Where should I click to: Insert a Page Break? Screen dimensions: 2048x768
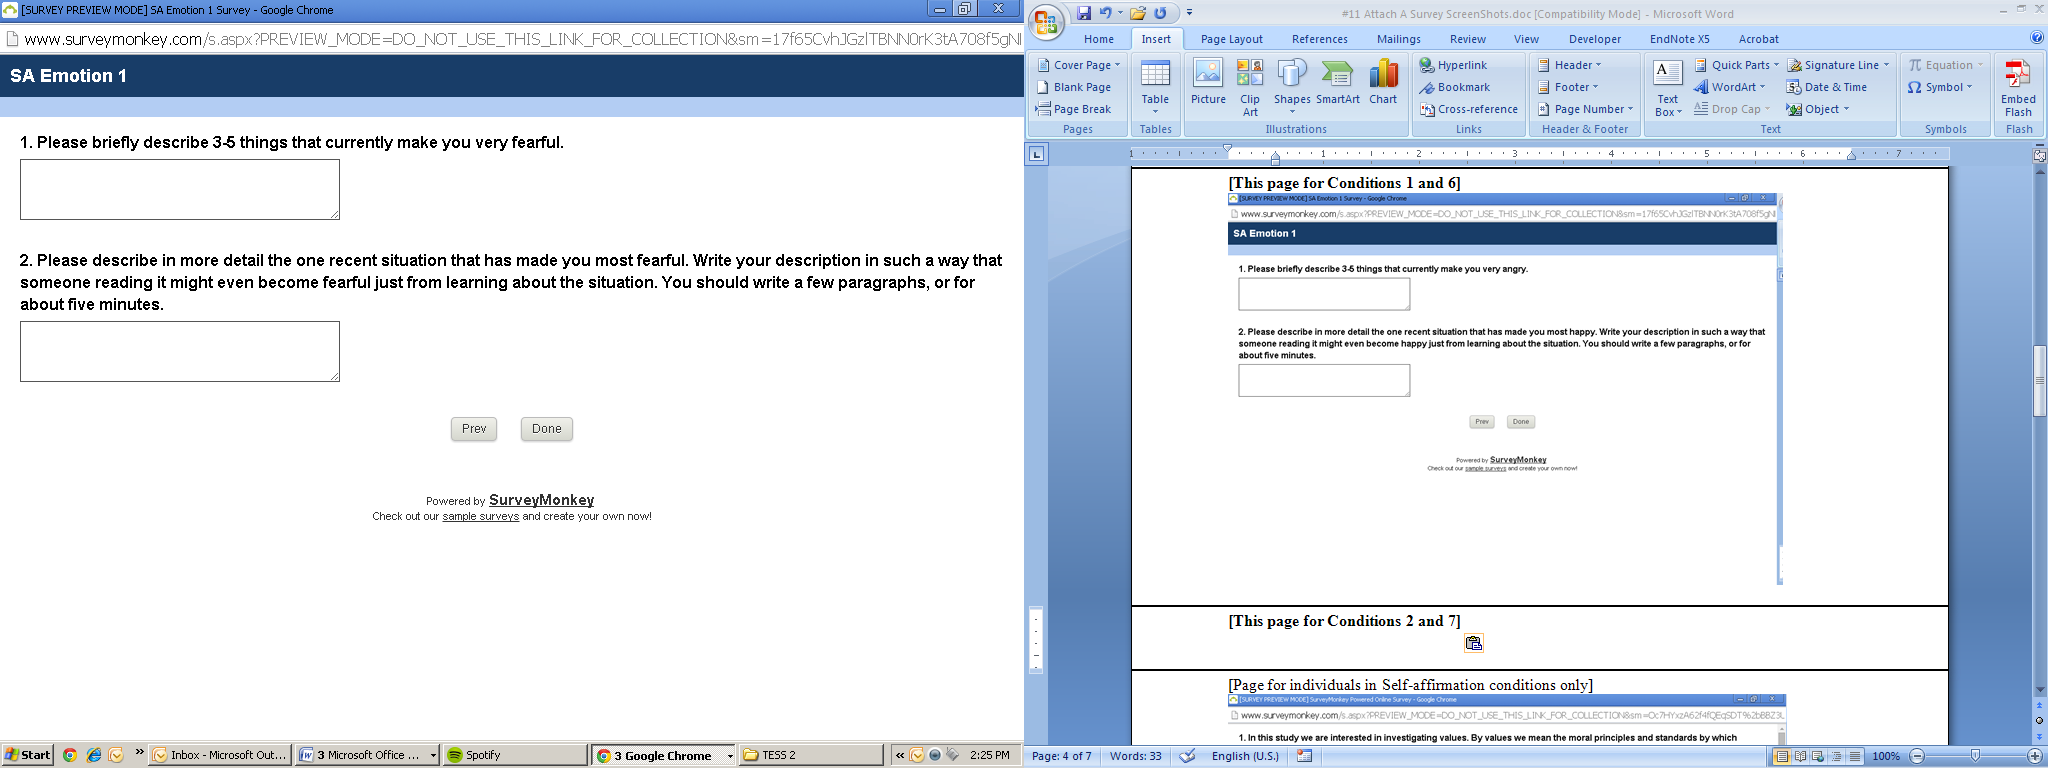tap(1074, 109)
